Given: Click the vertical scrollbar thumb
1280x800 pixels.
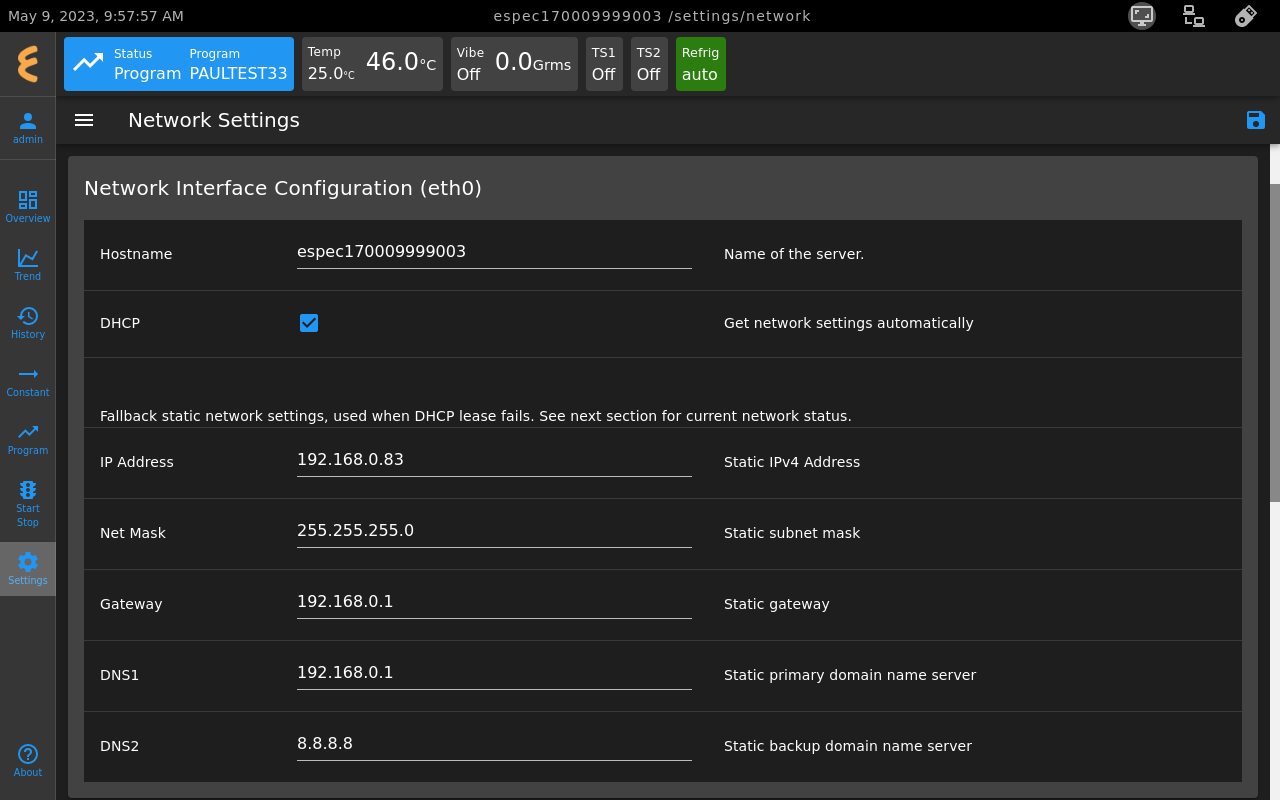Looking at the screenshot, I should (x=1275, y=342).
